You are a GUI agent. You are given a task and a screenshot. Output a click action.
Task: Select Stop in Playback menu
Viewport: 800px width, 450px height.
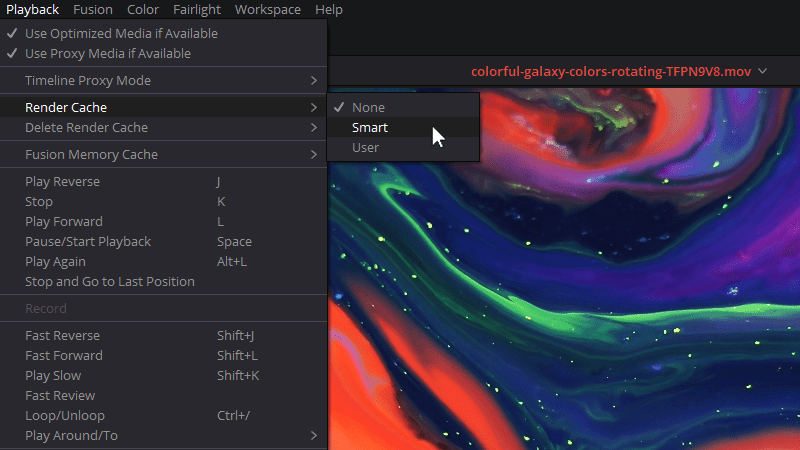(39, 201)
